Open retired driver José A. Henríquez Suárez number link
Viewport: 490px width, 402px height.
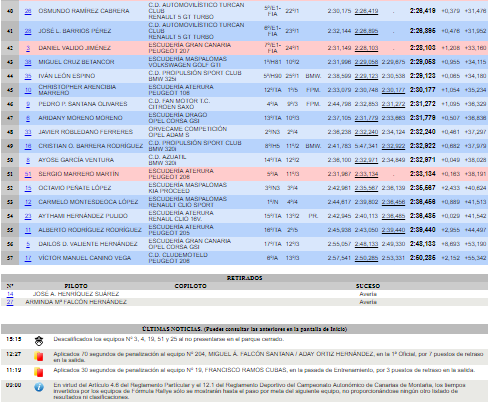pos(10,294)
